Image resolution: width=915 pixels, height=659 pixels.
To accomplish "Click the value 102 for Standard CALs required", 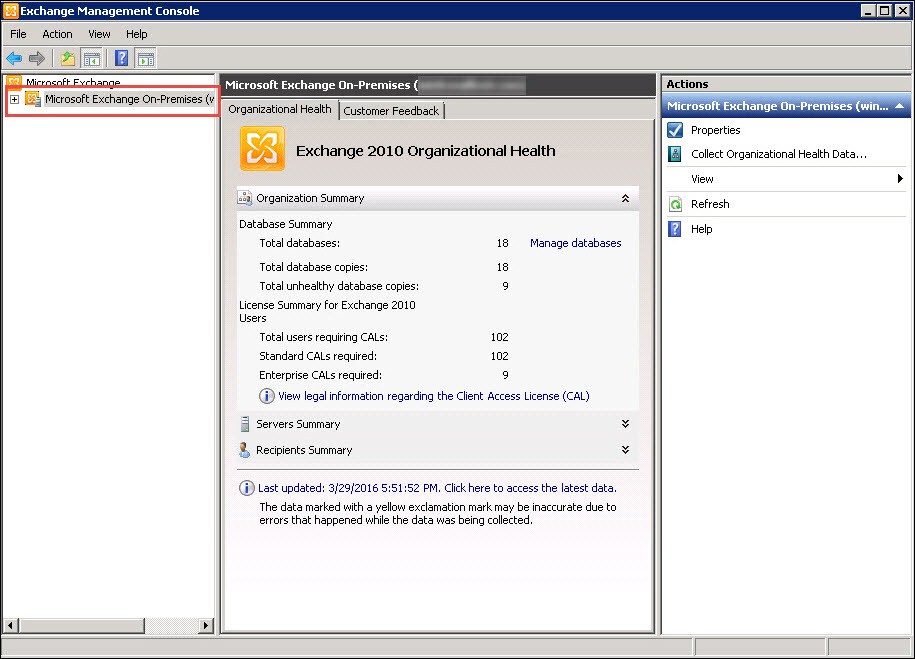I will click(x=500, y=356).
